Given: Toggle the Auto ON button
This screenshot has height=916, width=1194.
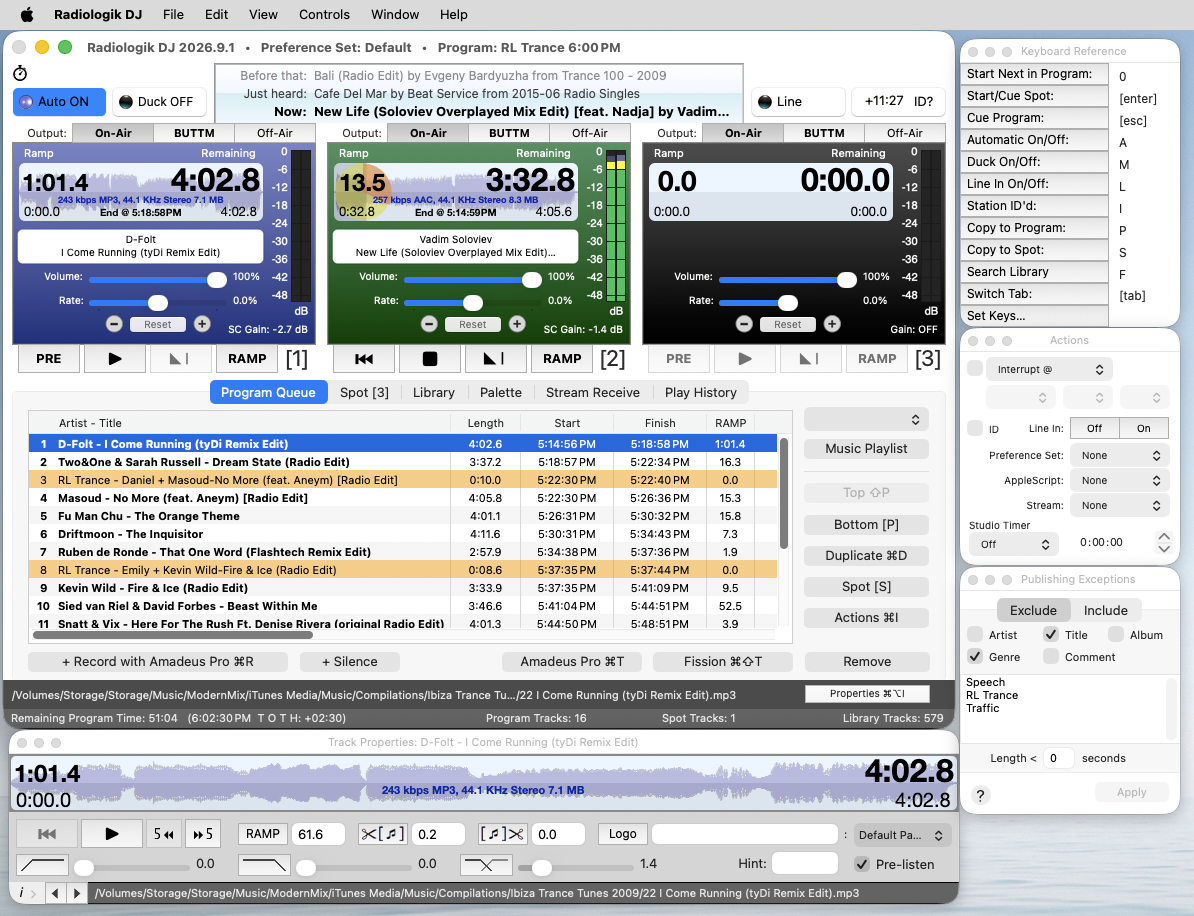Looking at the screenshot, I should 59,102.
